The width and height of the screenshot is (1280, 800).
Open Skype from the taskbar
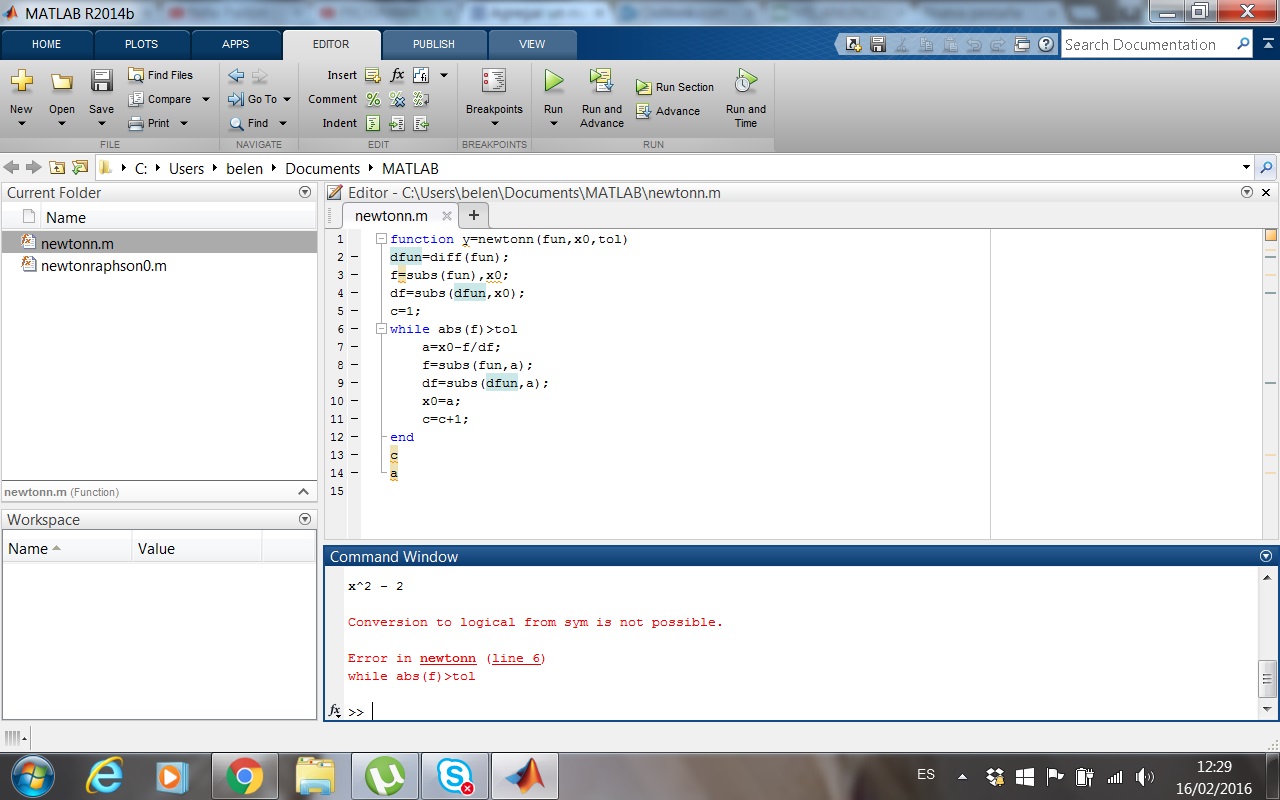click(x=454, y=776)
